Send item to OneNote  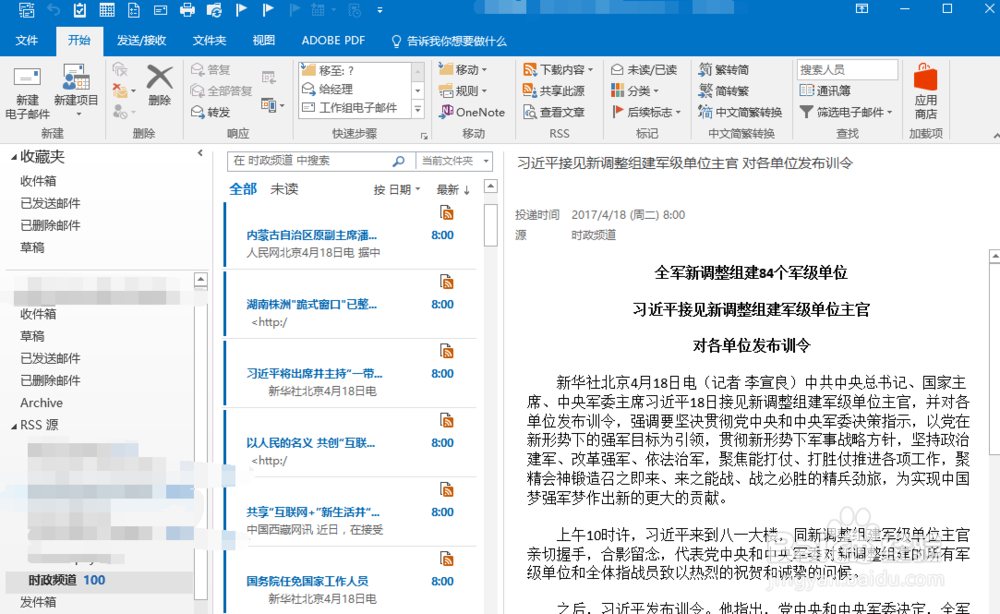click(x=471, y=113)
